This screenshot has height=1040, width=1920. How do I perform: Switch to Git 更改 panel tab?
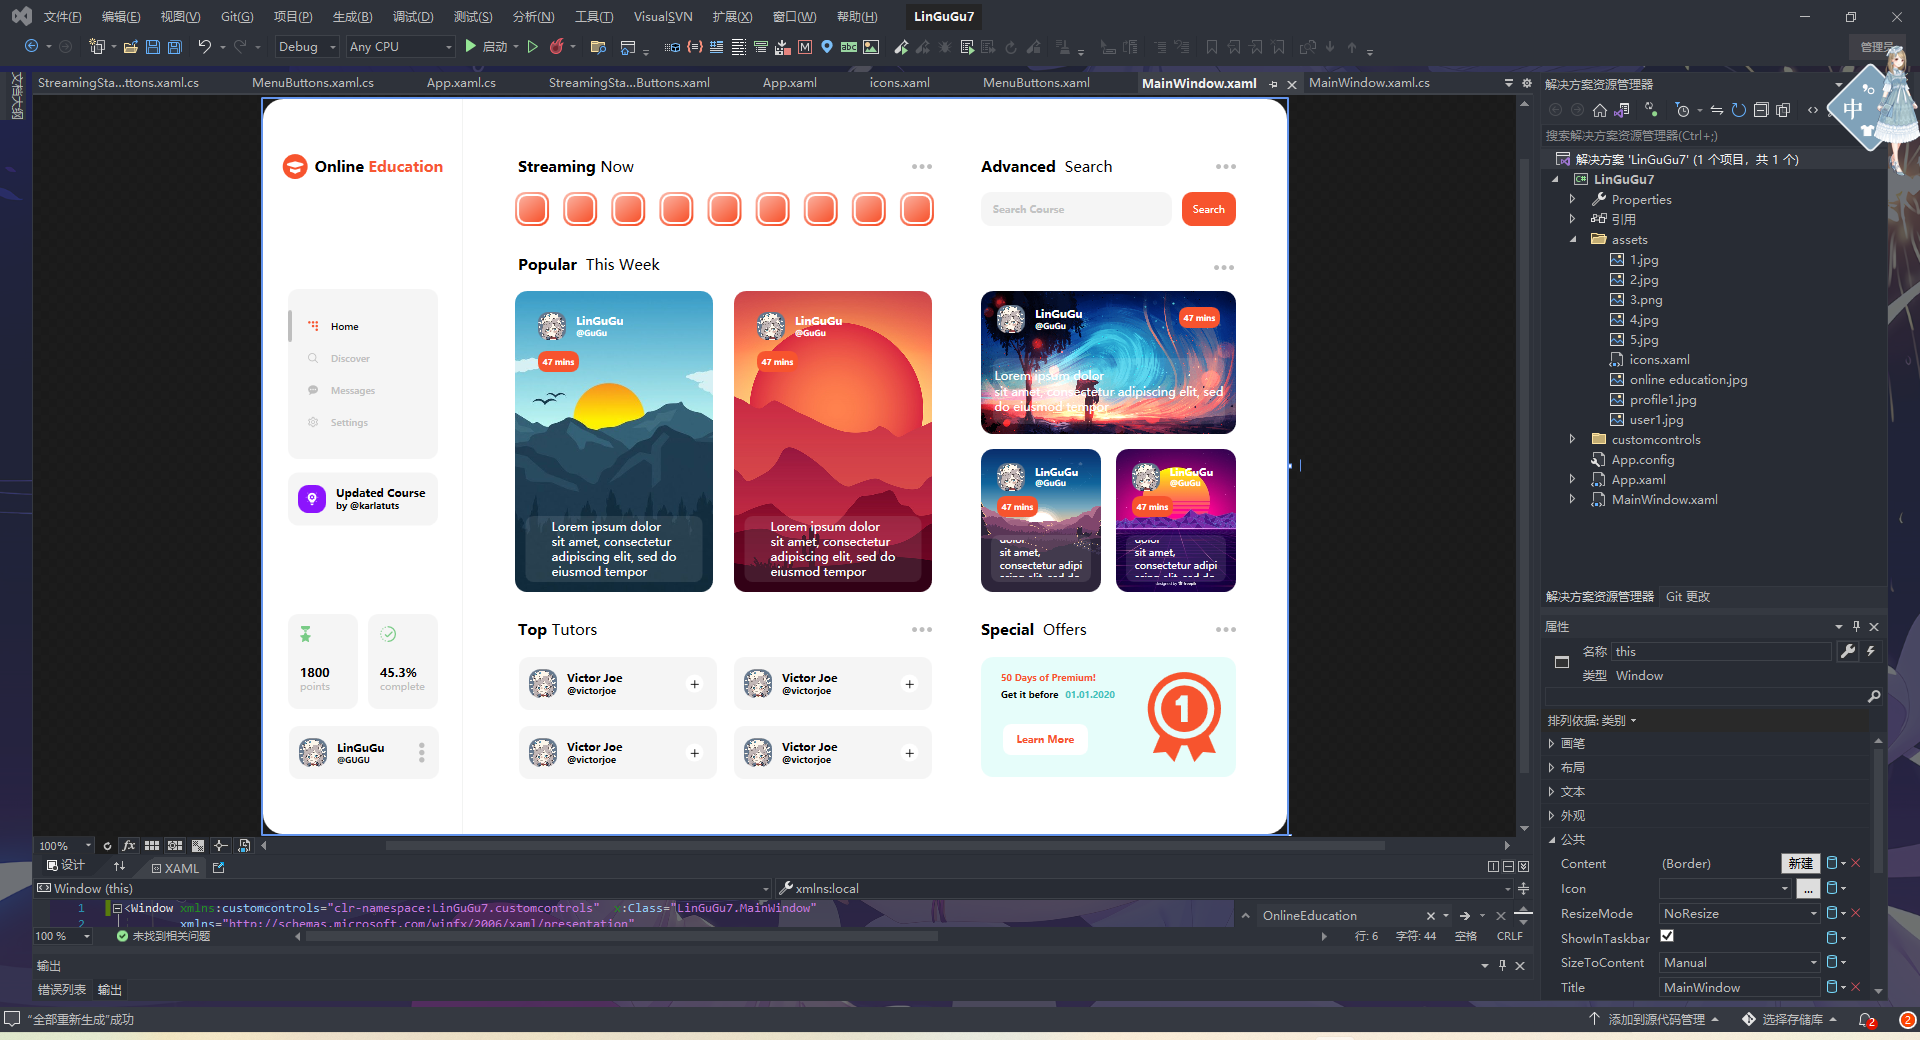tap(1688, 597)
